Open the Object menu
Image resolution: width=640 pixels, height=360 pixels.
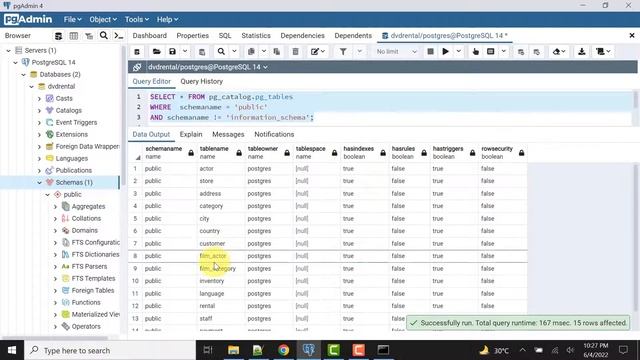pyautogui.click(x=103, y=19)
